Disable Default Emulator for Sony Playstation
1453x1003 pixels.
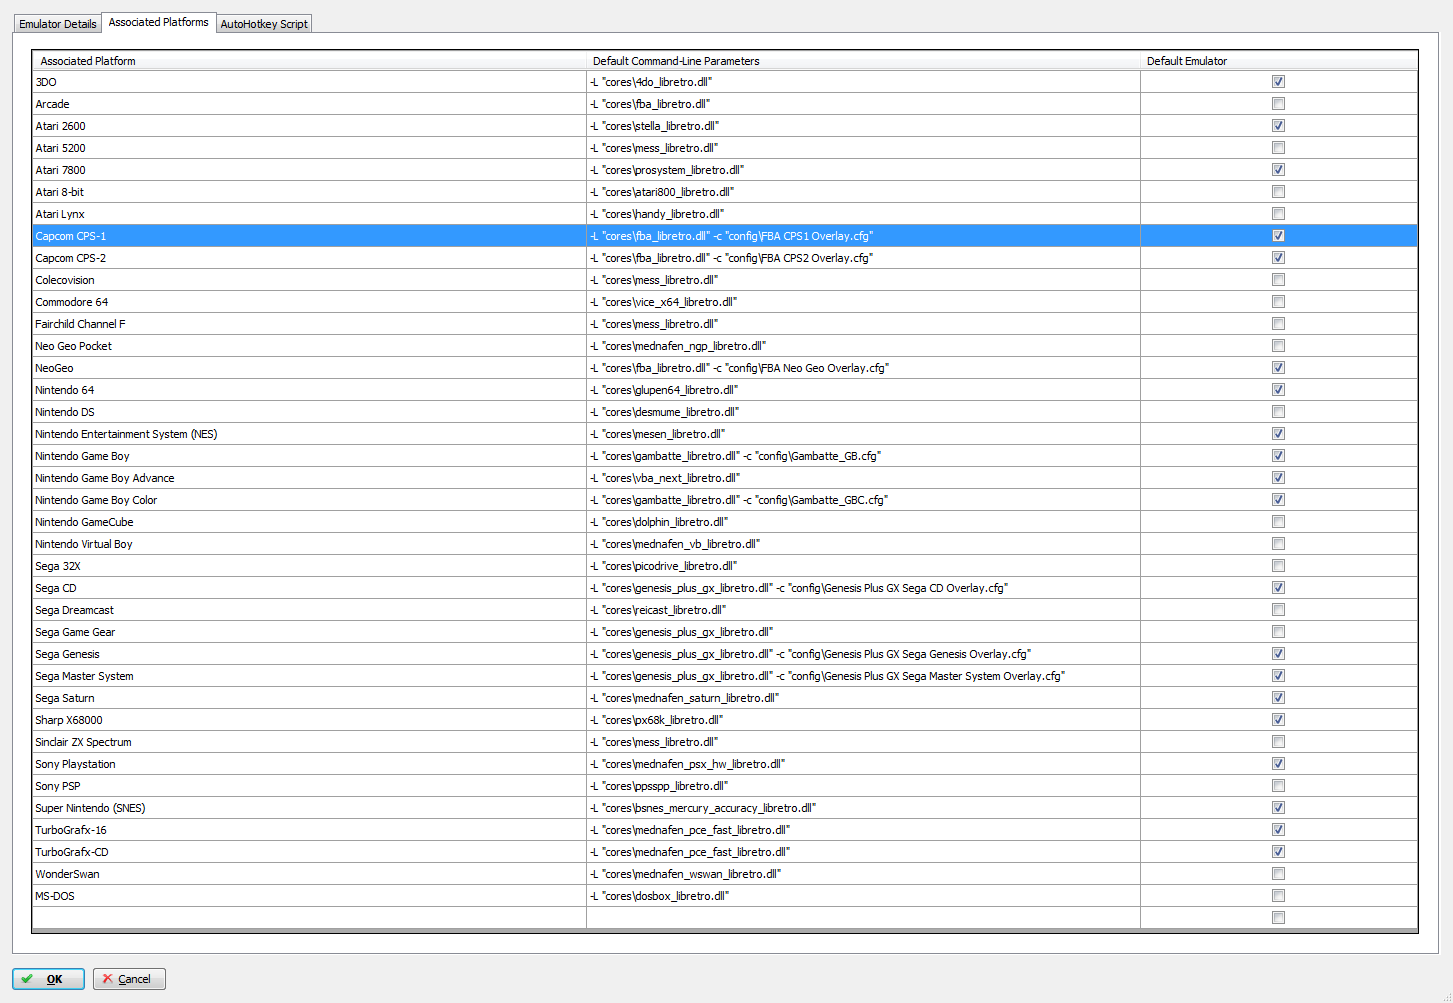(x=1278, y=764)
